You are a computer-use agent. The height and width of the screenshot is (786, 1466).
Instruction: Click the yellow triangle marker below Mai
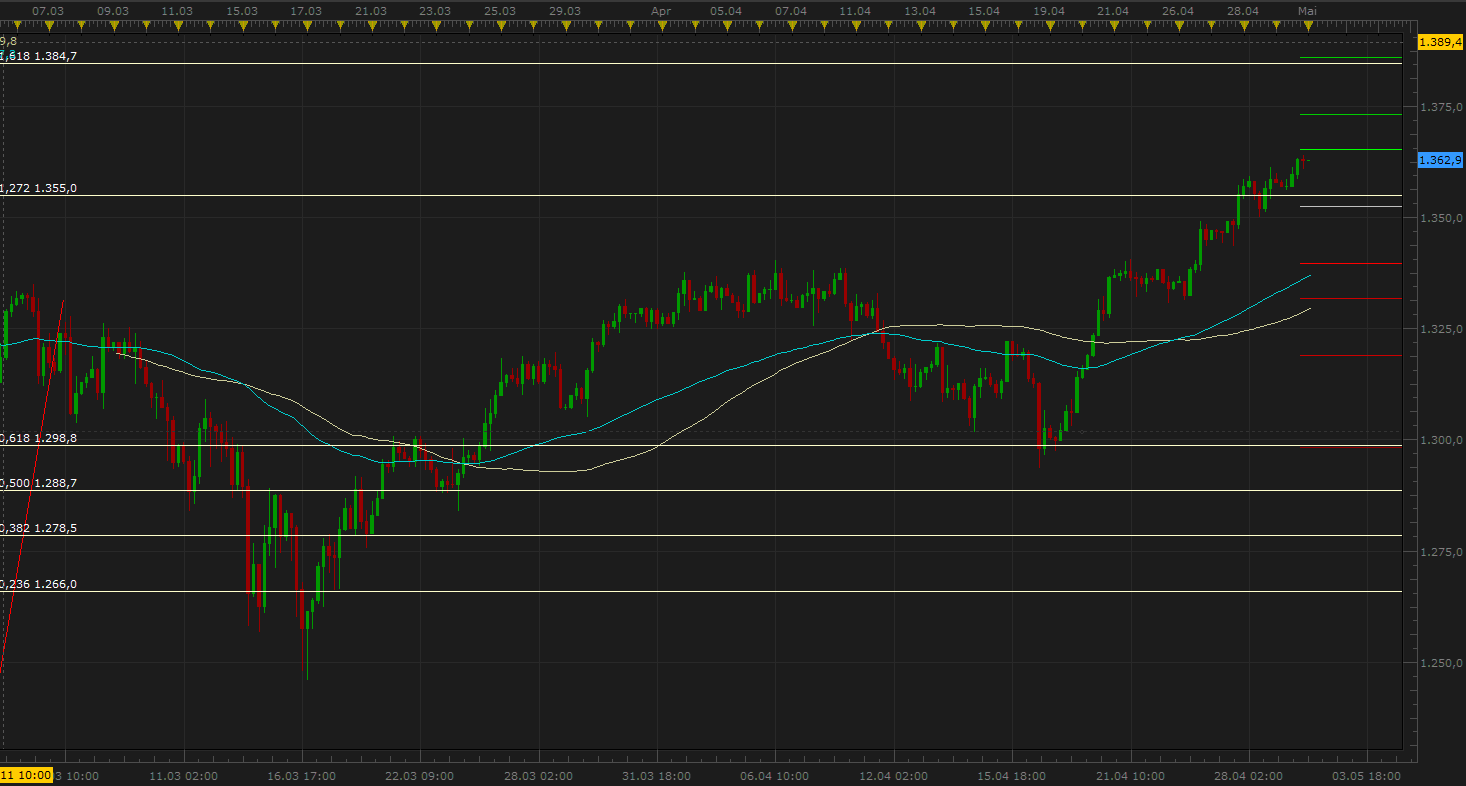click(x=1306, y=24)
